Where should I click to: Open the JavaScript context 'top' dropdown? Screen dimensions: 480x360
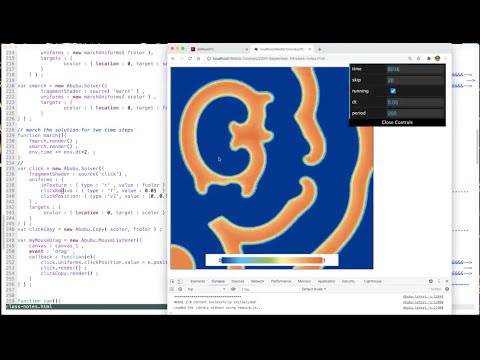coord(207,289)
